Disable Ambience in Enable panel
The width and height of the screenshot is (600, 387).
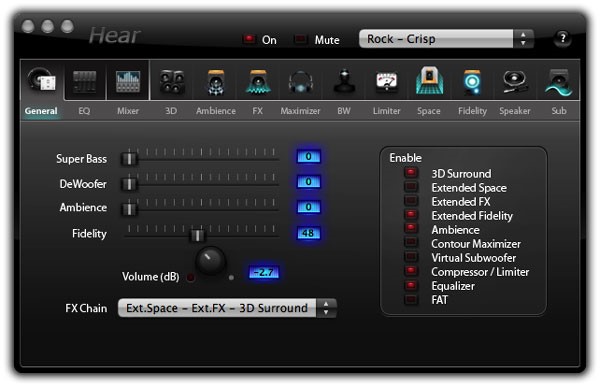(411, 229)
